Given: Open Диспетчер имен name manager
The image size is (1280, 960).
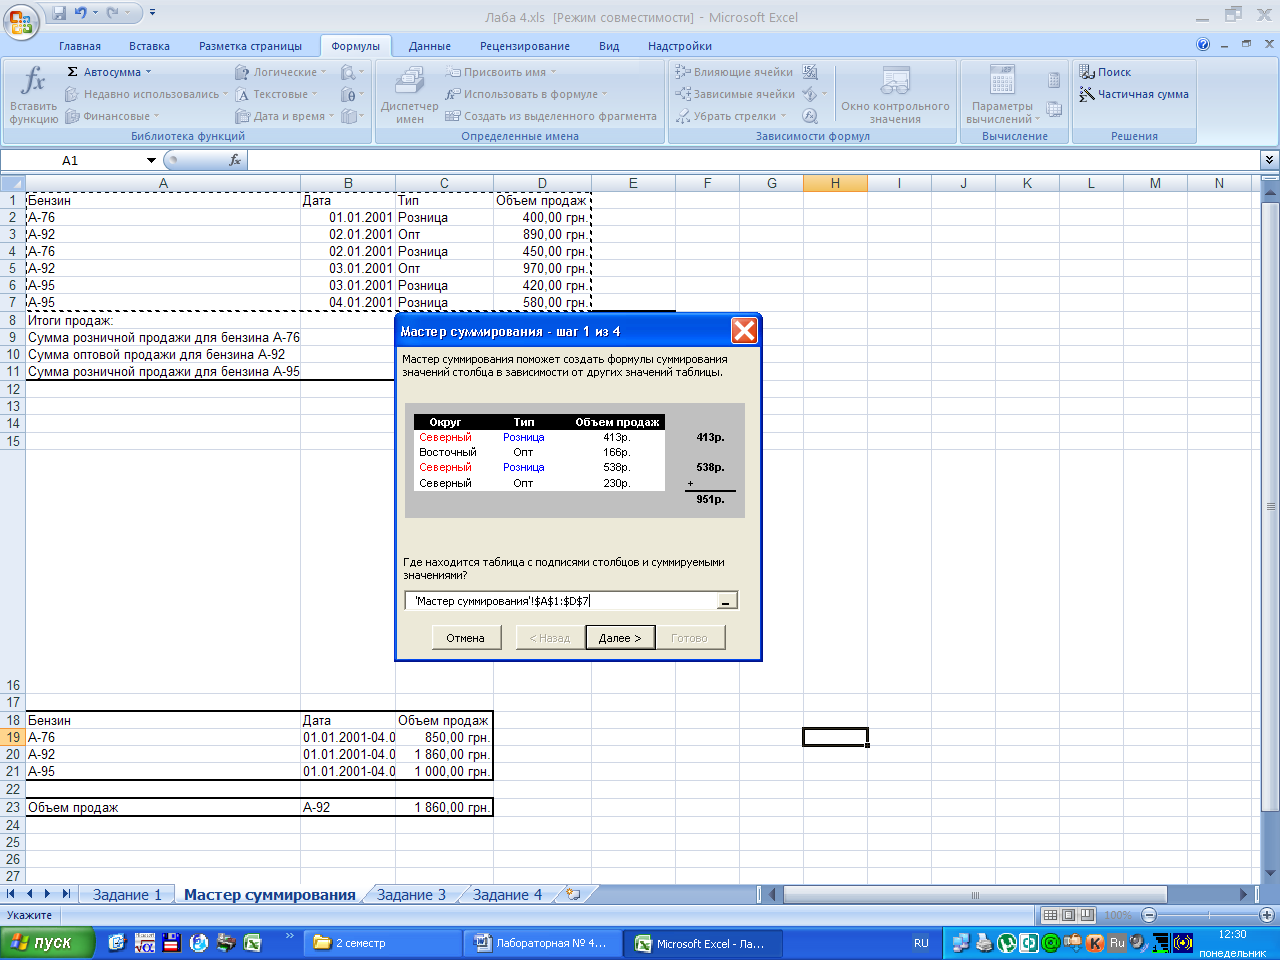Looking at the screenshot, I should tap(409, 95).
